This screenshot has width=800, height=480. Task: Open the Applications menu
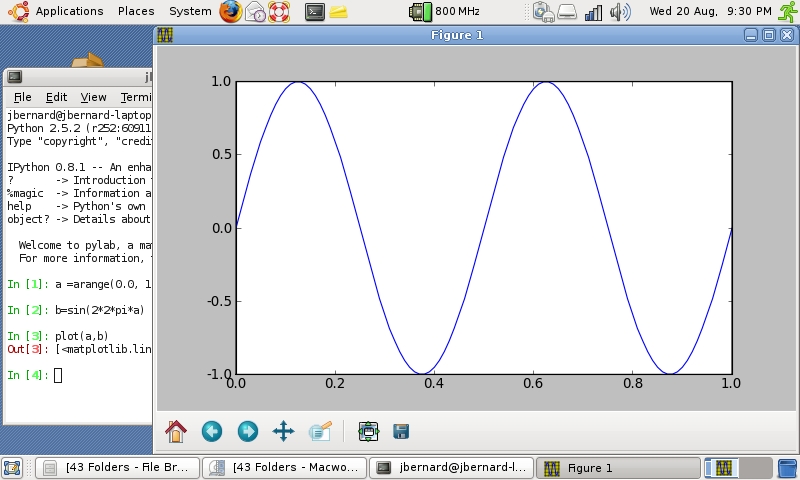69,12
